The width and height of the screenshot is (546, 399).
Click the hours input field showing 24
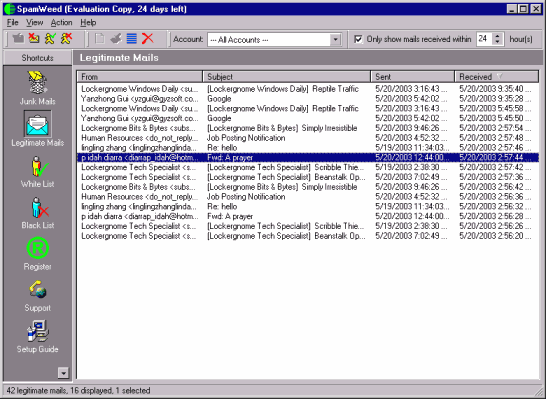coord(484,39)
